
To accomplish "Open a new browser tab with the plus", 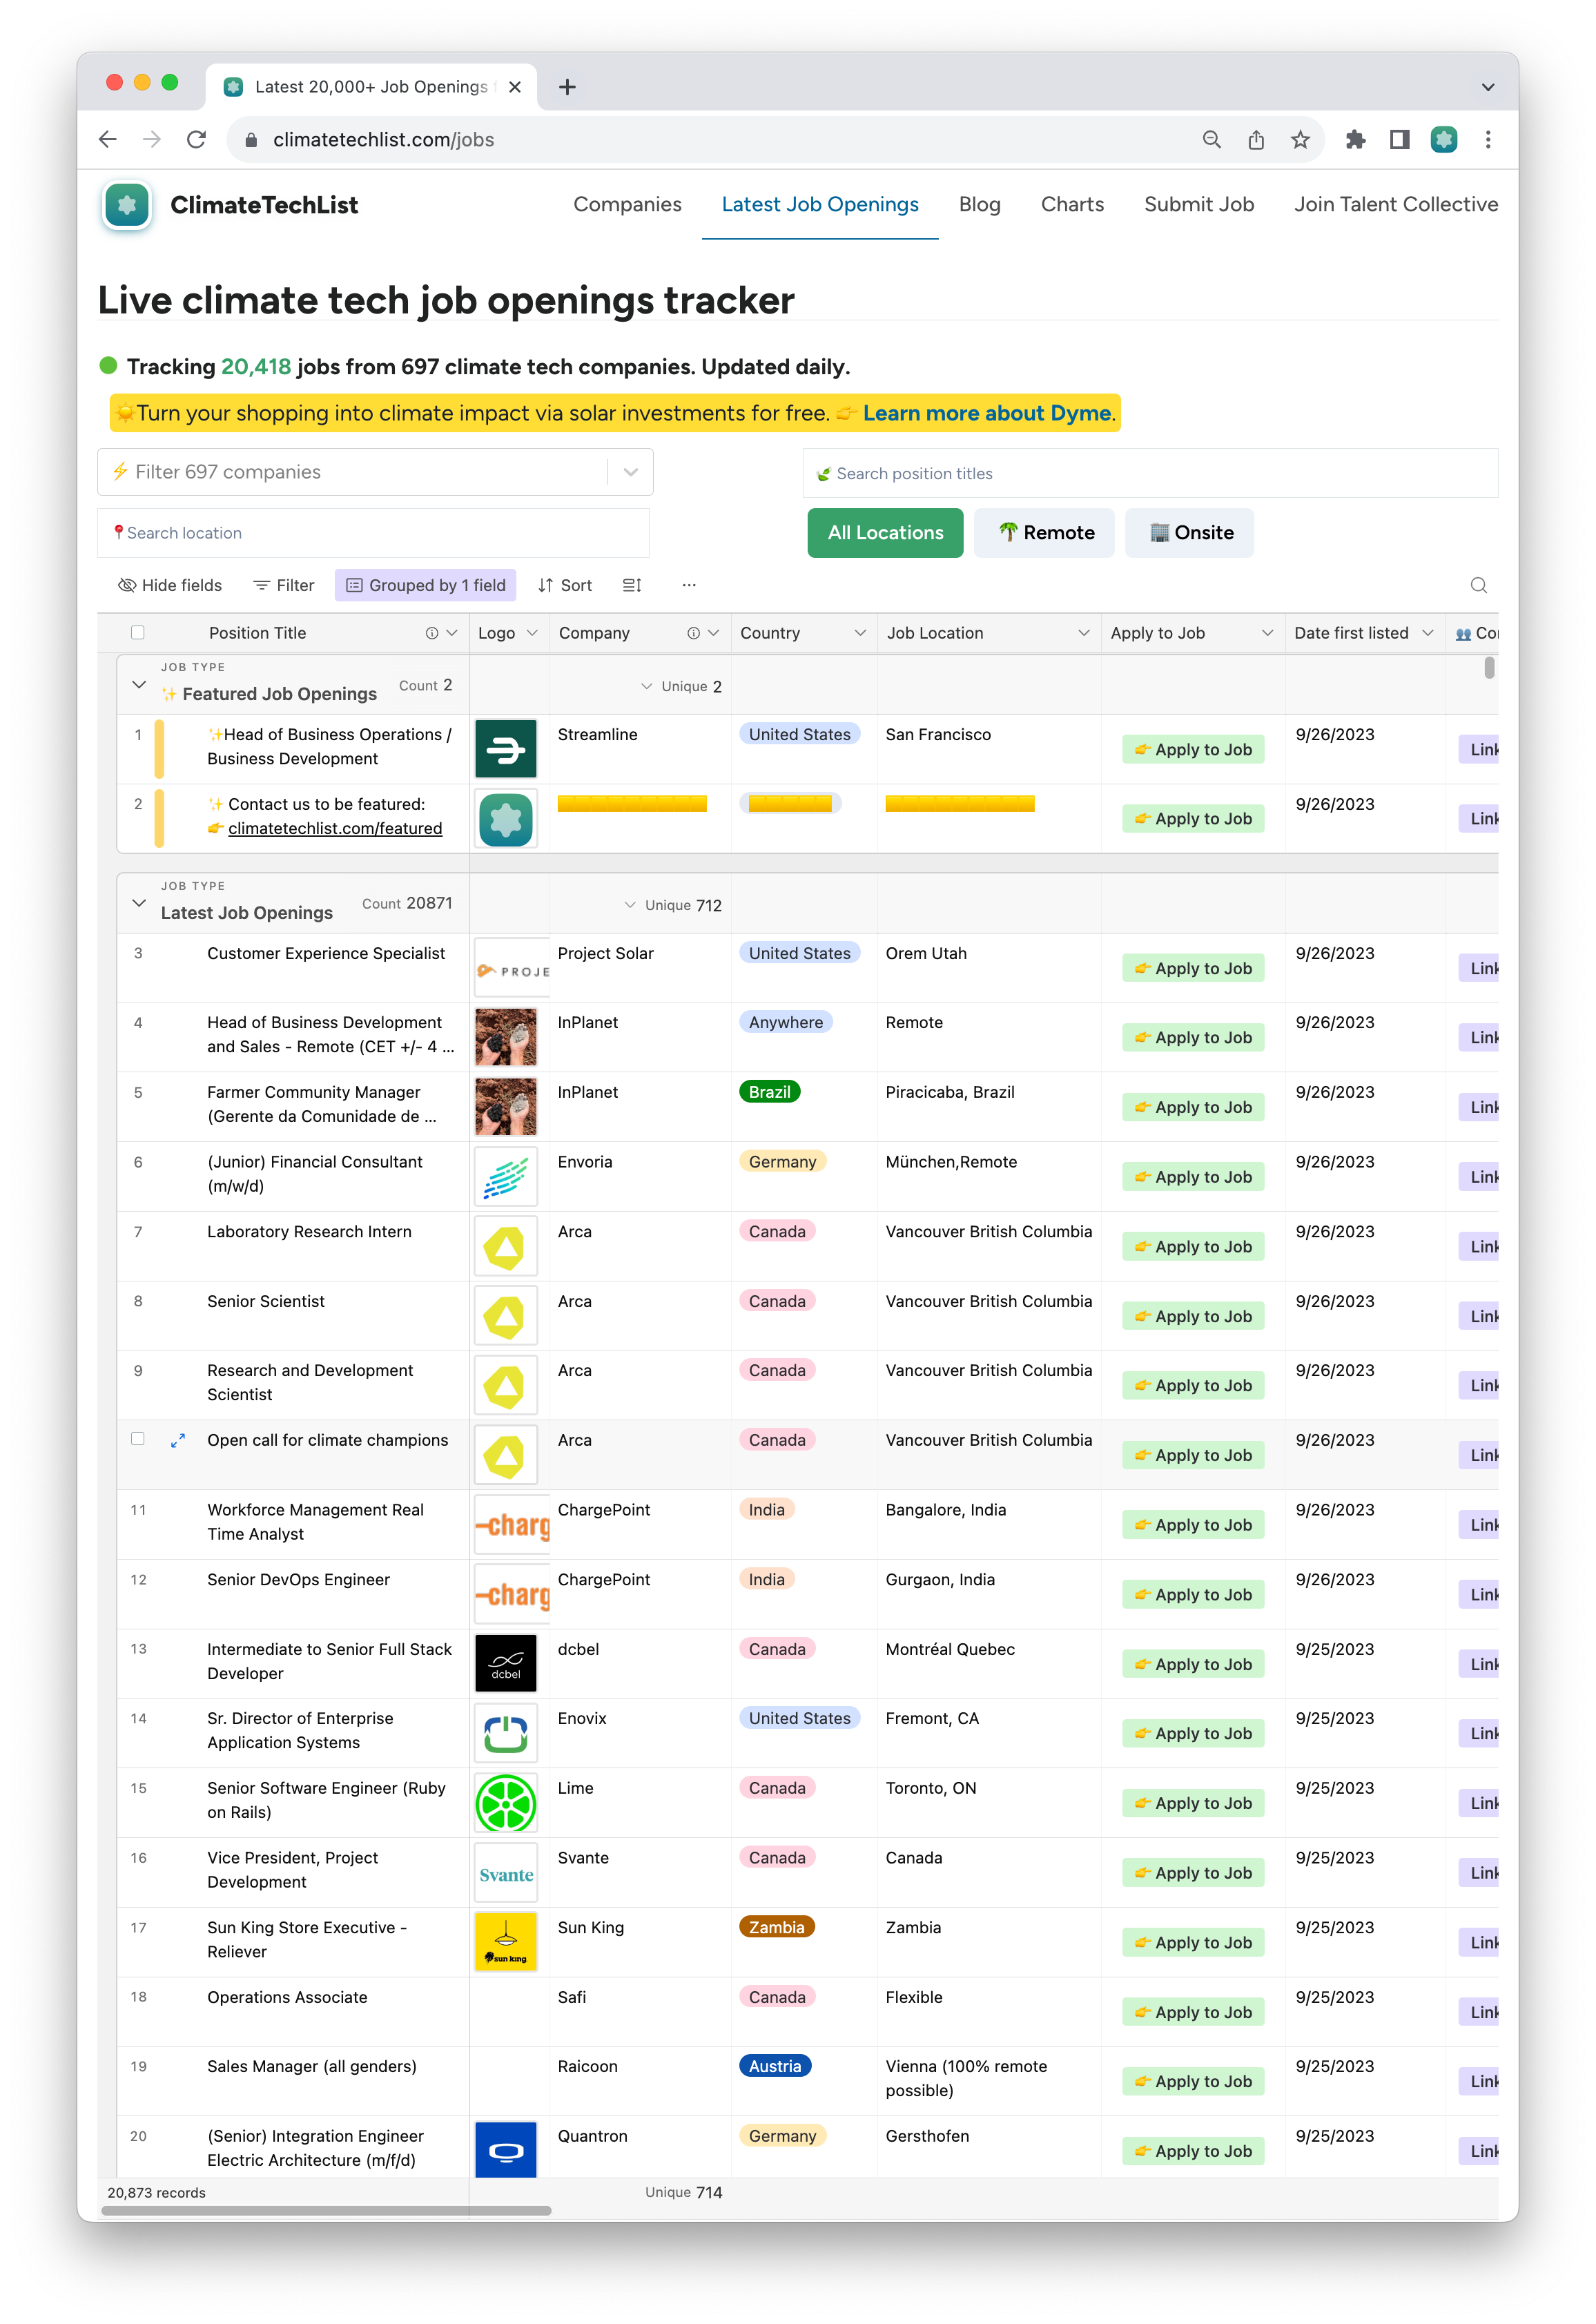I will click(567, 87).
